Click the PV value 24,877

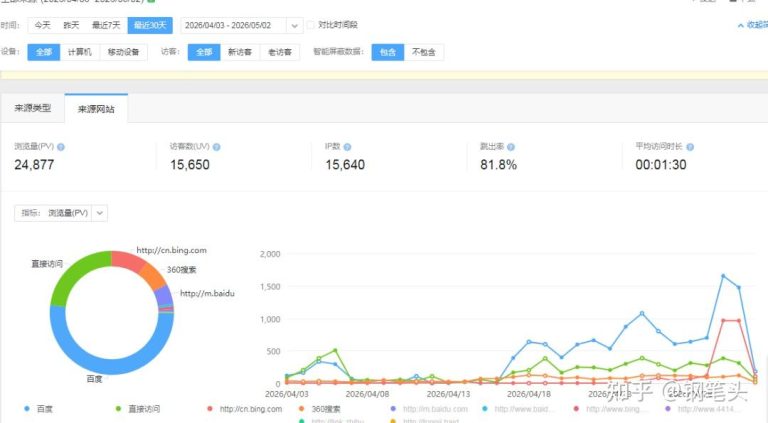pyautogui.click(x=34, y=164)
